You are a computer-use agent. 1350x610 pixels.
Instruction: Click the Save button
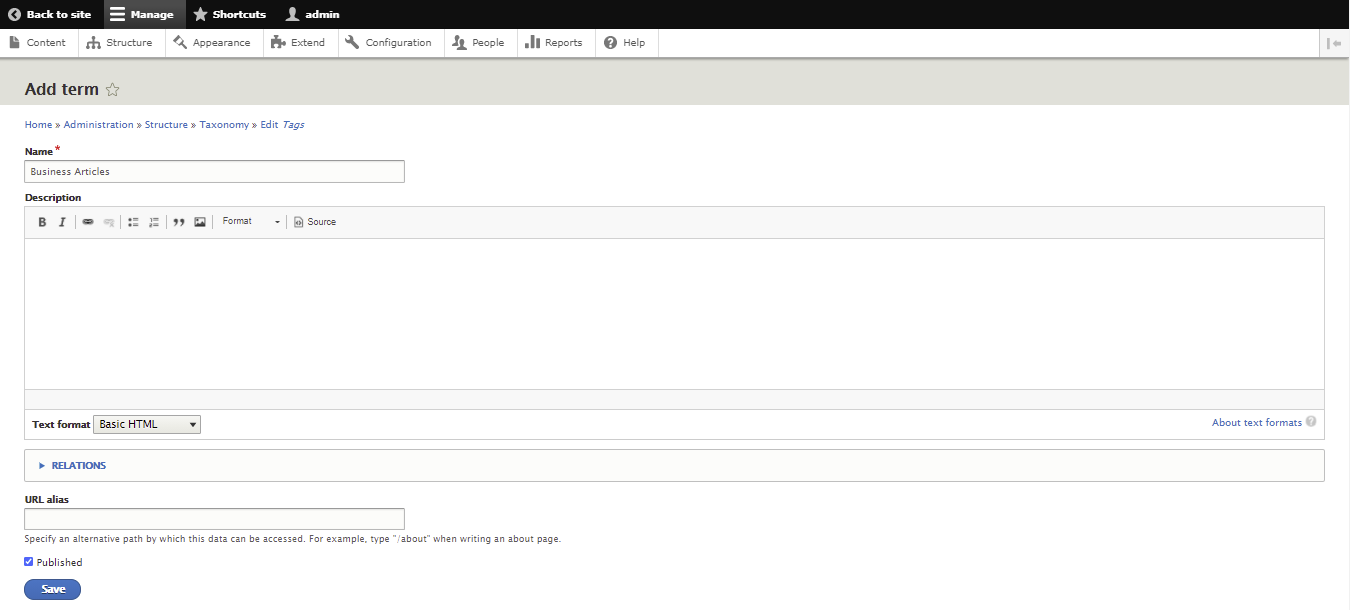pos(52,589)
